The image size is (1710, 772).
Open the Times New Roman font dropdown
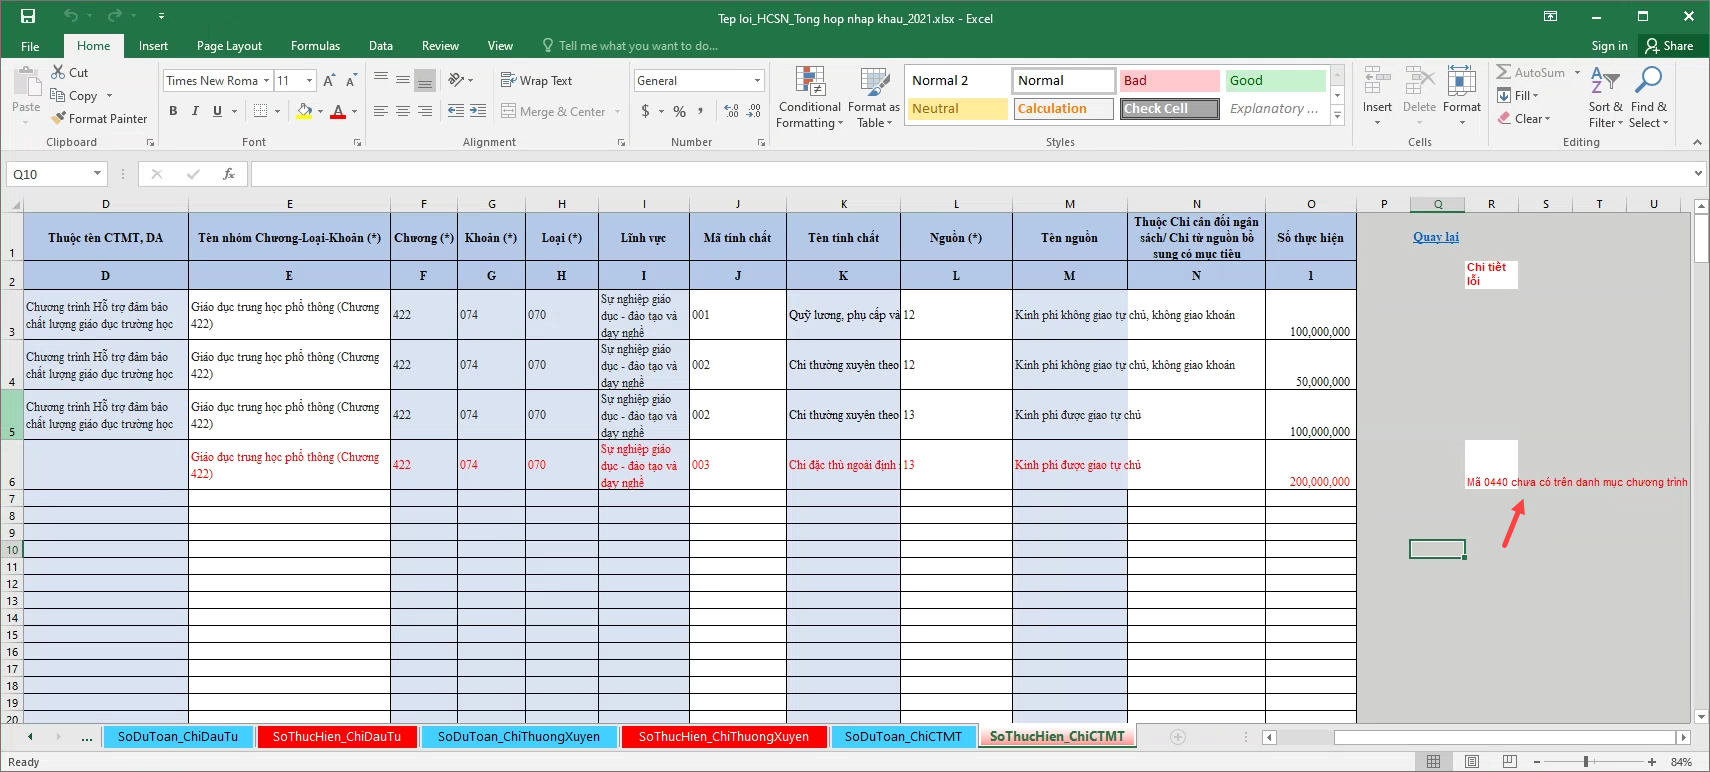(267, 81)
